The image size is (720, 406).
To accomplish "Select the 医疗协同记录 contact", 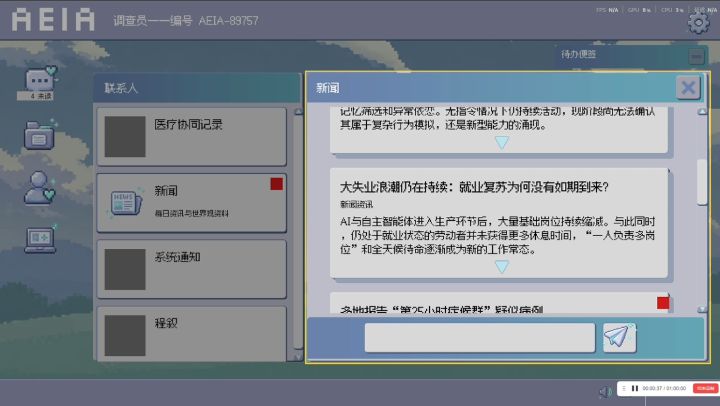I will pyautogui.click(x=191, y=136).
